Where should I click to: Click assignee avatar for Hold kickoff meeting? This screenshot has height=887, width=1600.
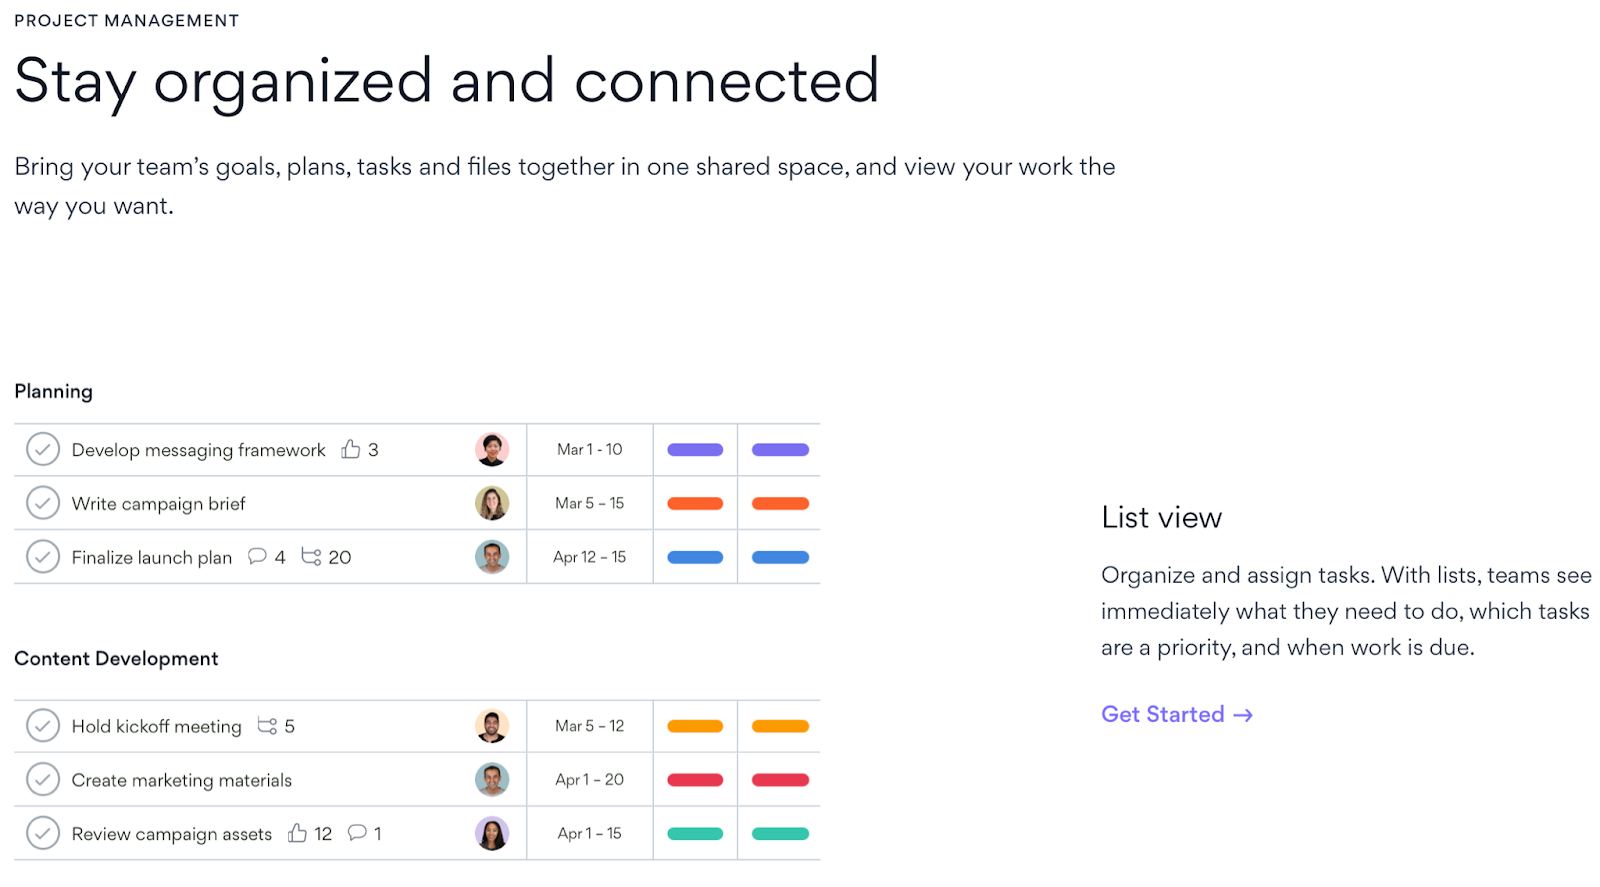(x=491, y=726)
